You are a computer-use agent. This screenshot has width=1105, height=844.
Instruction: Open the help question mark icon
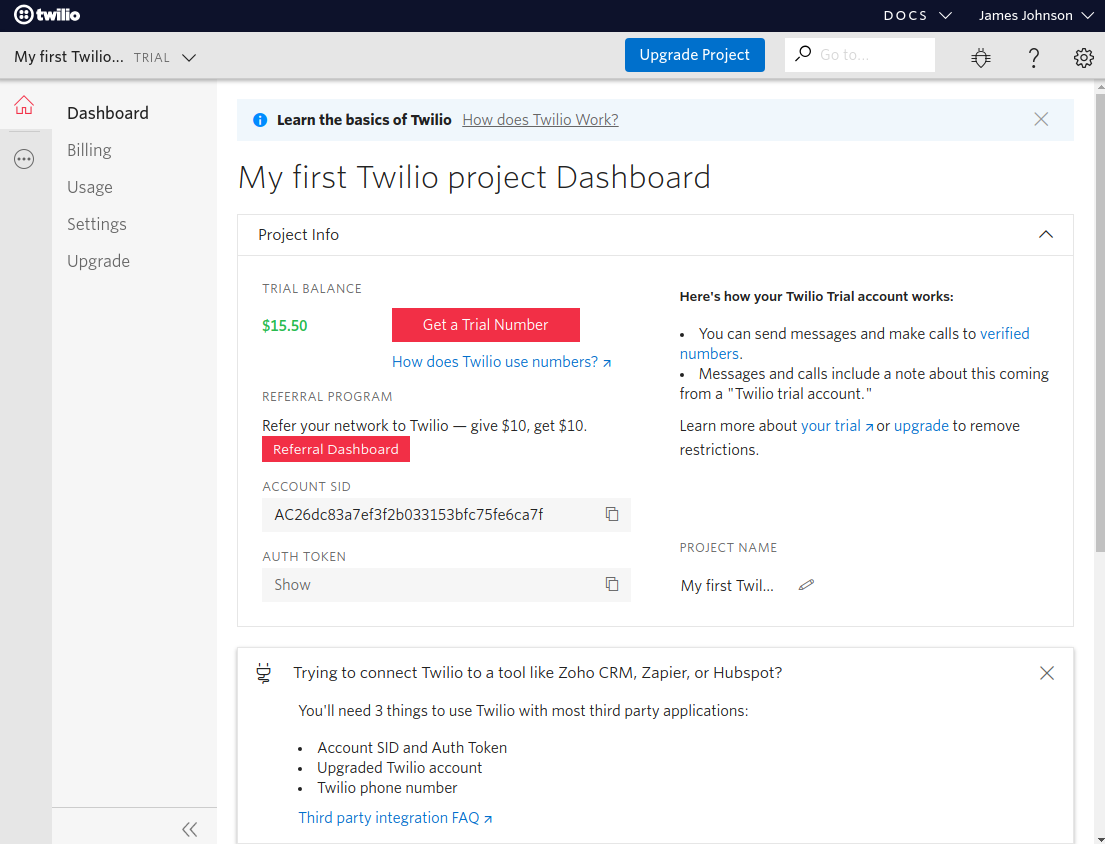tap(1033, 57)
